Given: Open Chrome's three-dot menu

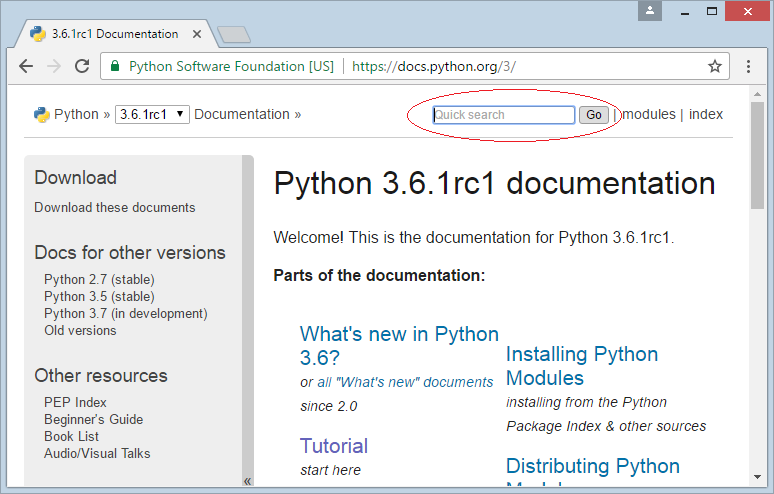Looking at the screenshot, I should coord(748,66).
